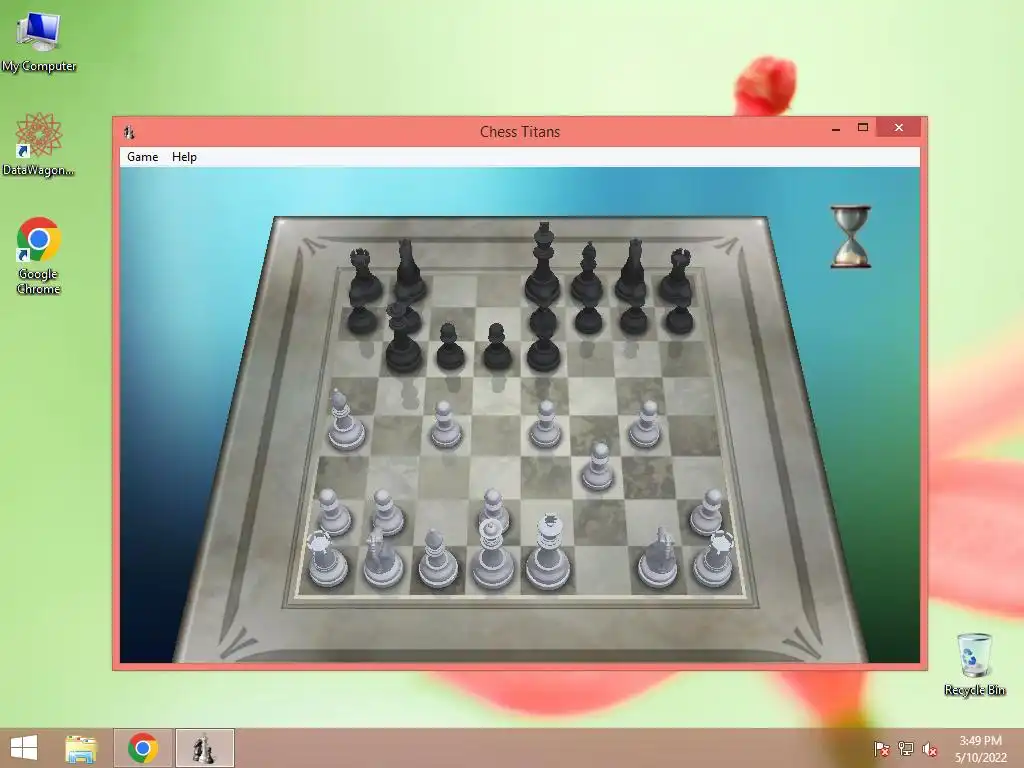Screen dimensions: 1024x768
Task: Open the Recycle Bin
Action: (974, 664)
